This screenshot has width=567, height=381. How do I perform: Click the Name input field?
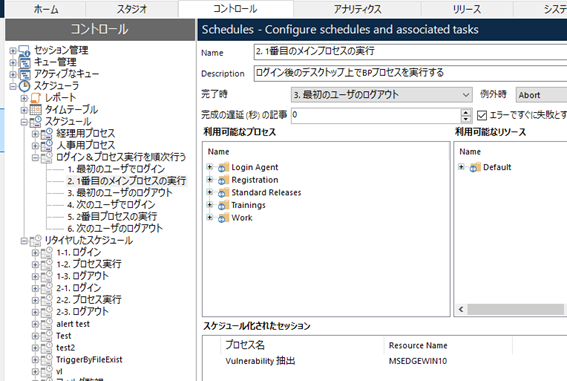(x=410, y=52)
